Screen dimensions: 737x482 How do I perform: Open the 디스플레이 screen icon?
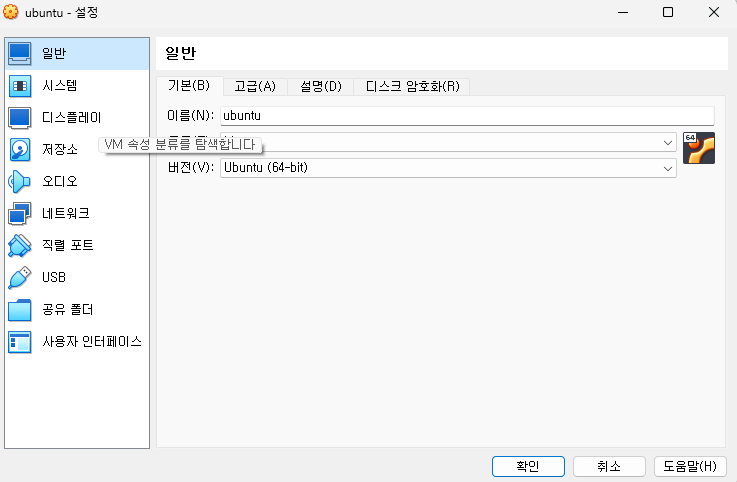coord(20,118)
